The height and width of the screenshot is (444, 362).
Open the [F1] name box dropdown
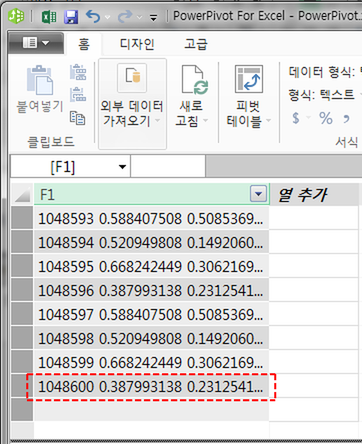click(122, 167)
